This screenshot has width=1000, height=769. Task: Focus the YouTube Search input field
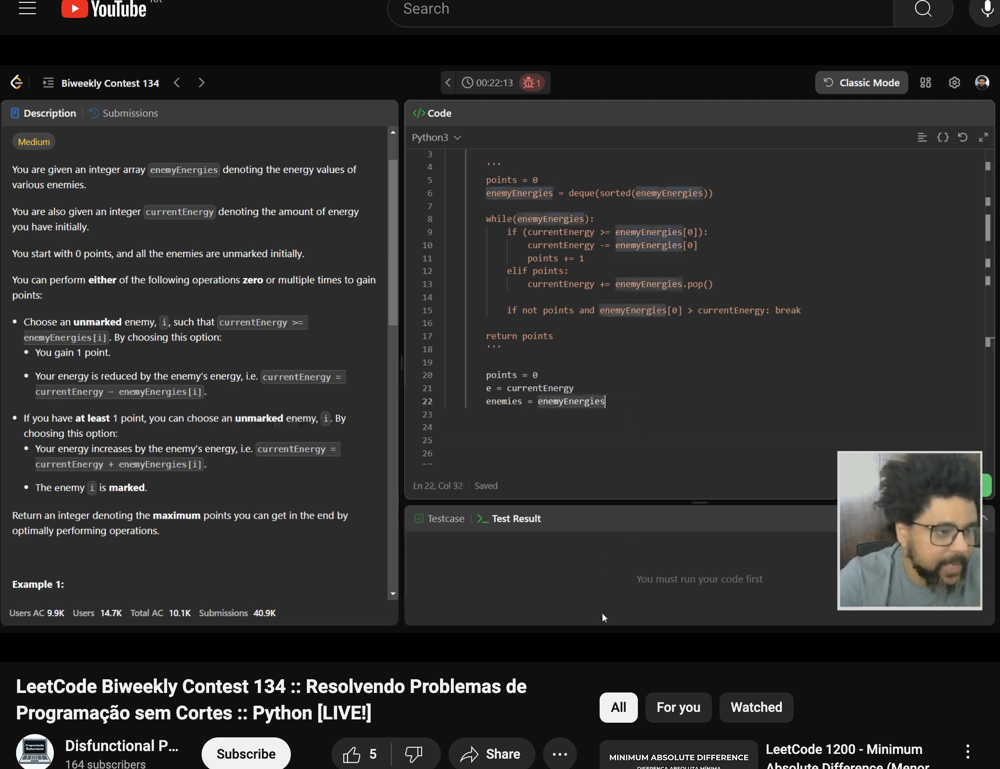click(x=640, y=10)
